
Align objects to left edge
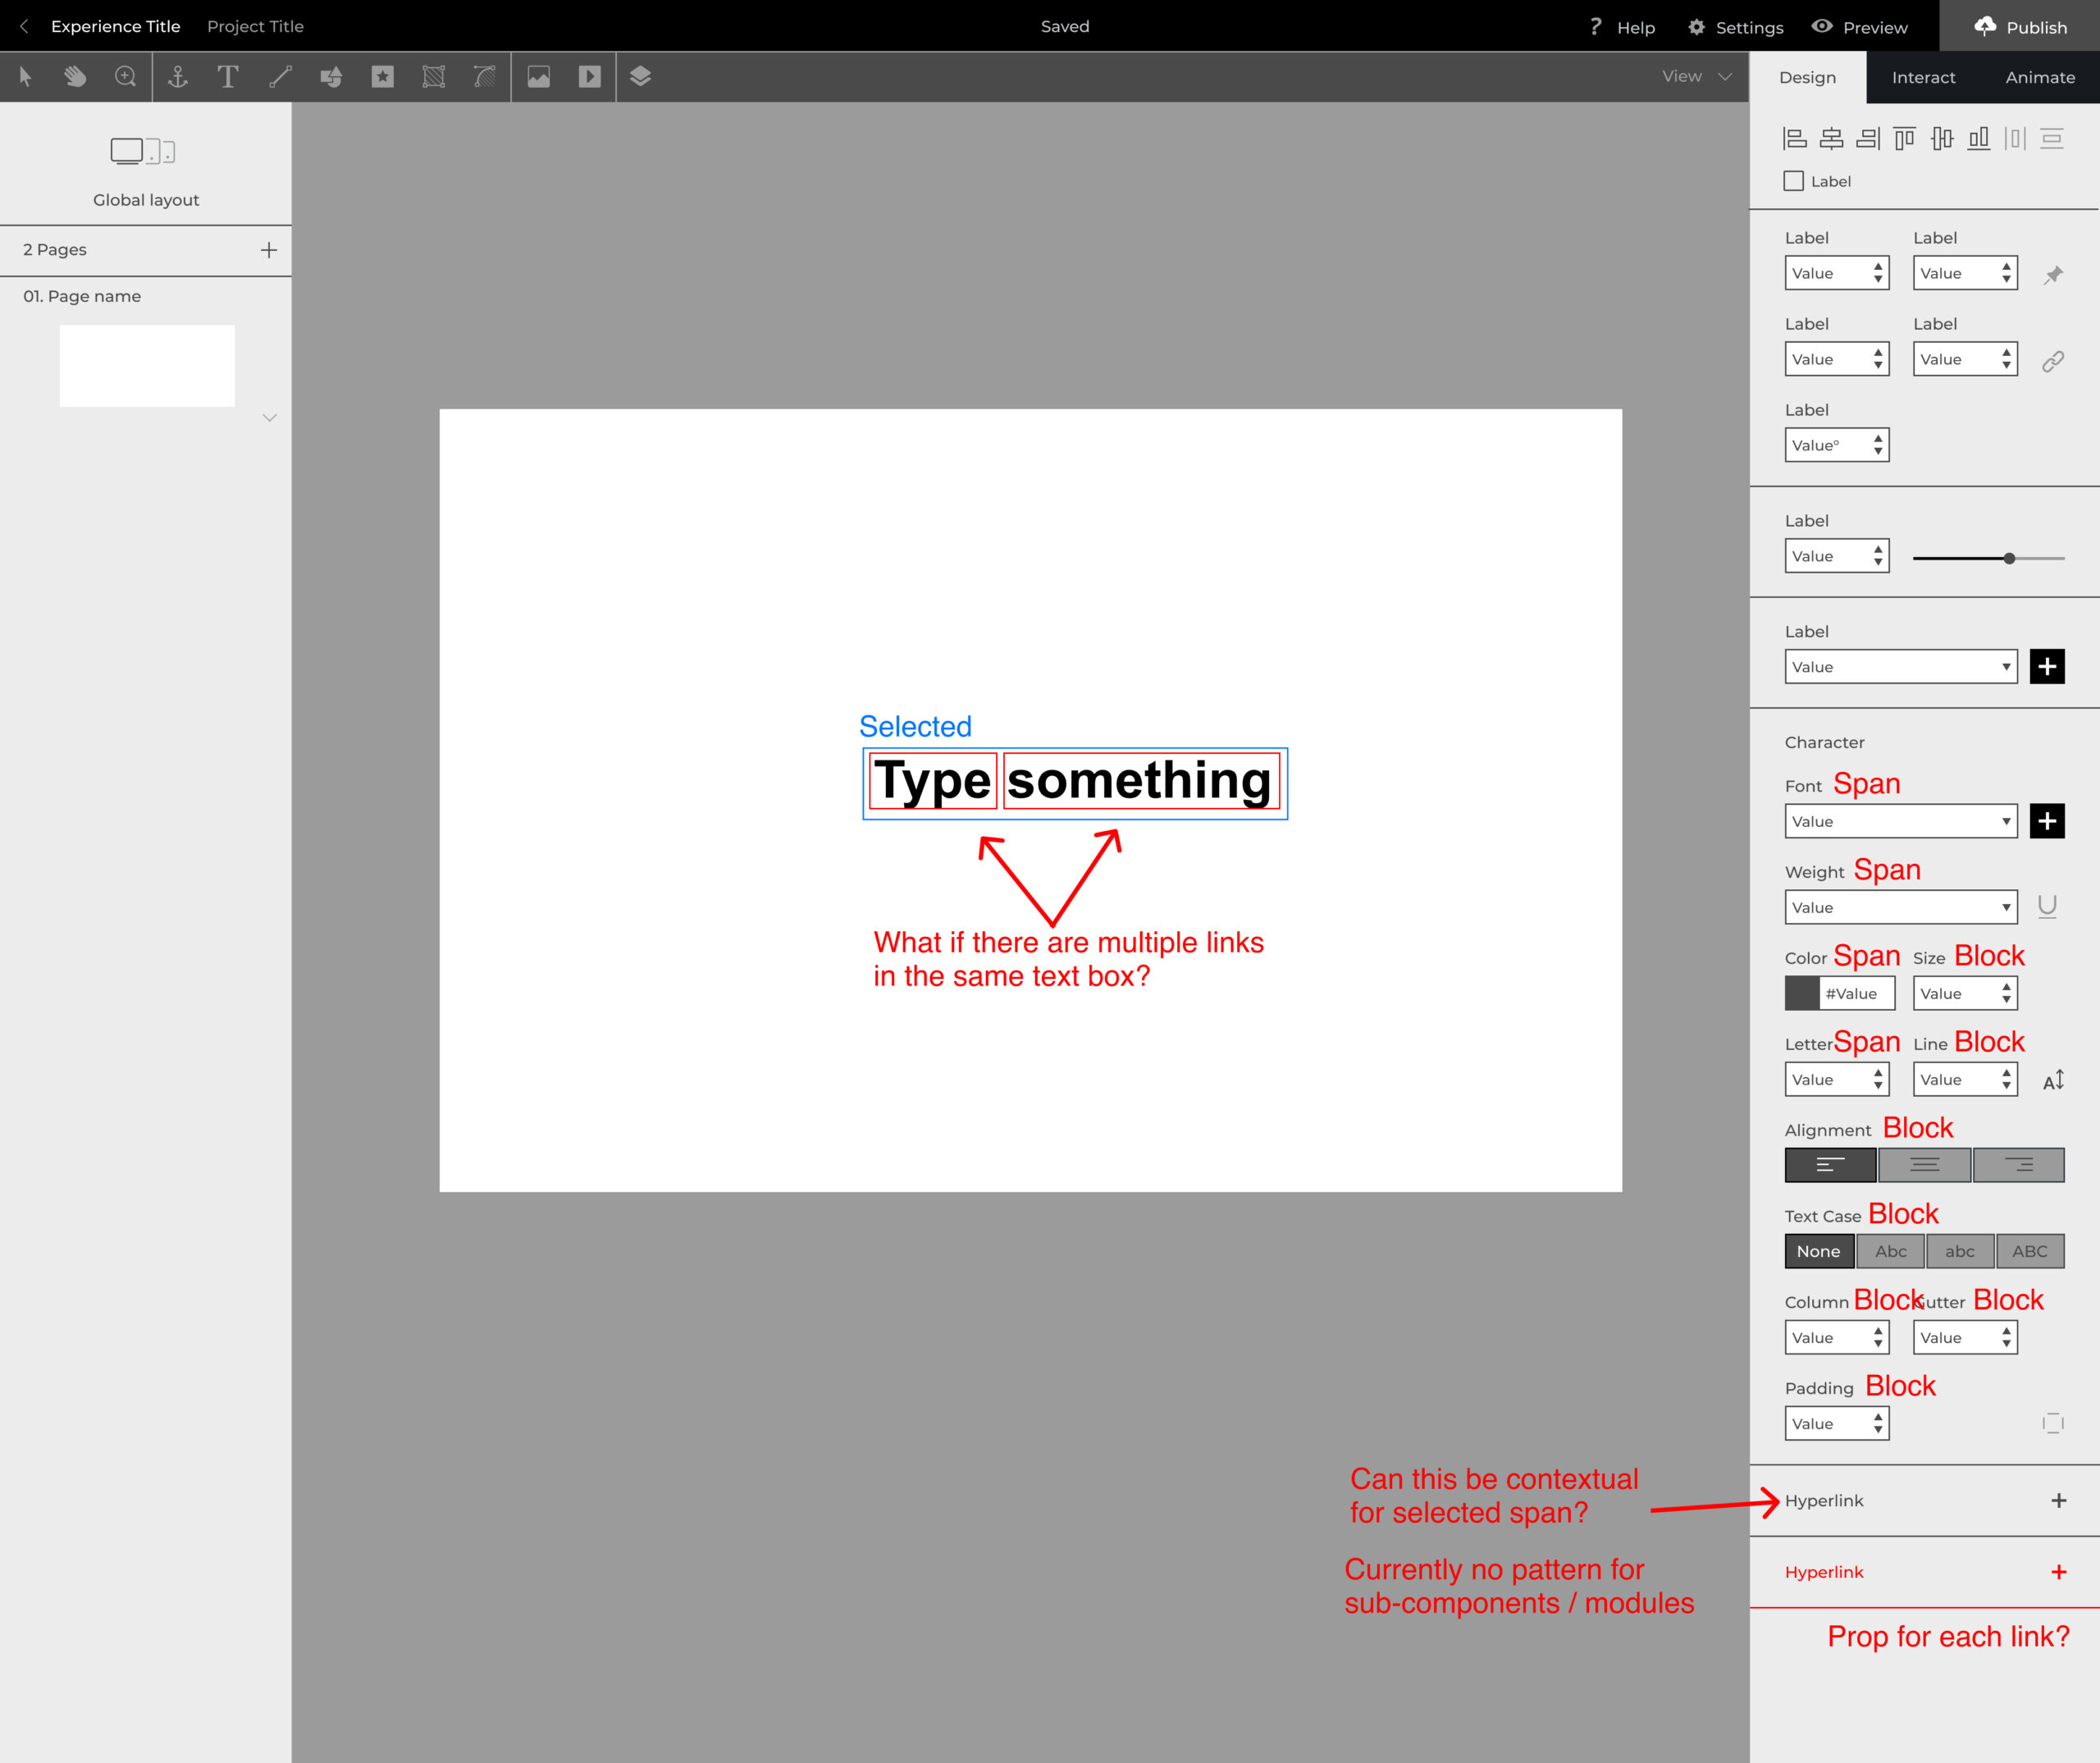click(x=1795, y=138)
